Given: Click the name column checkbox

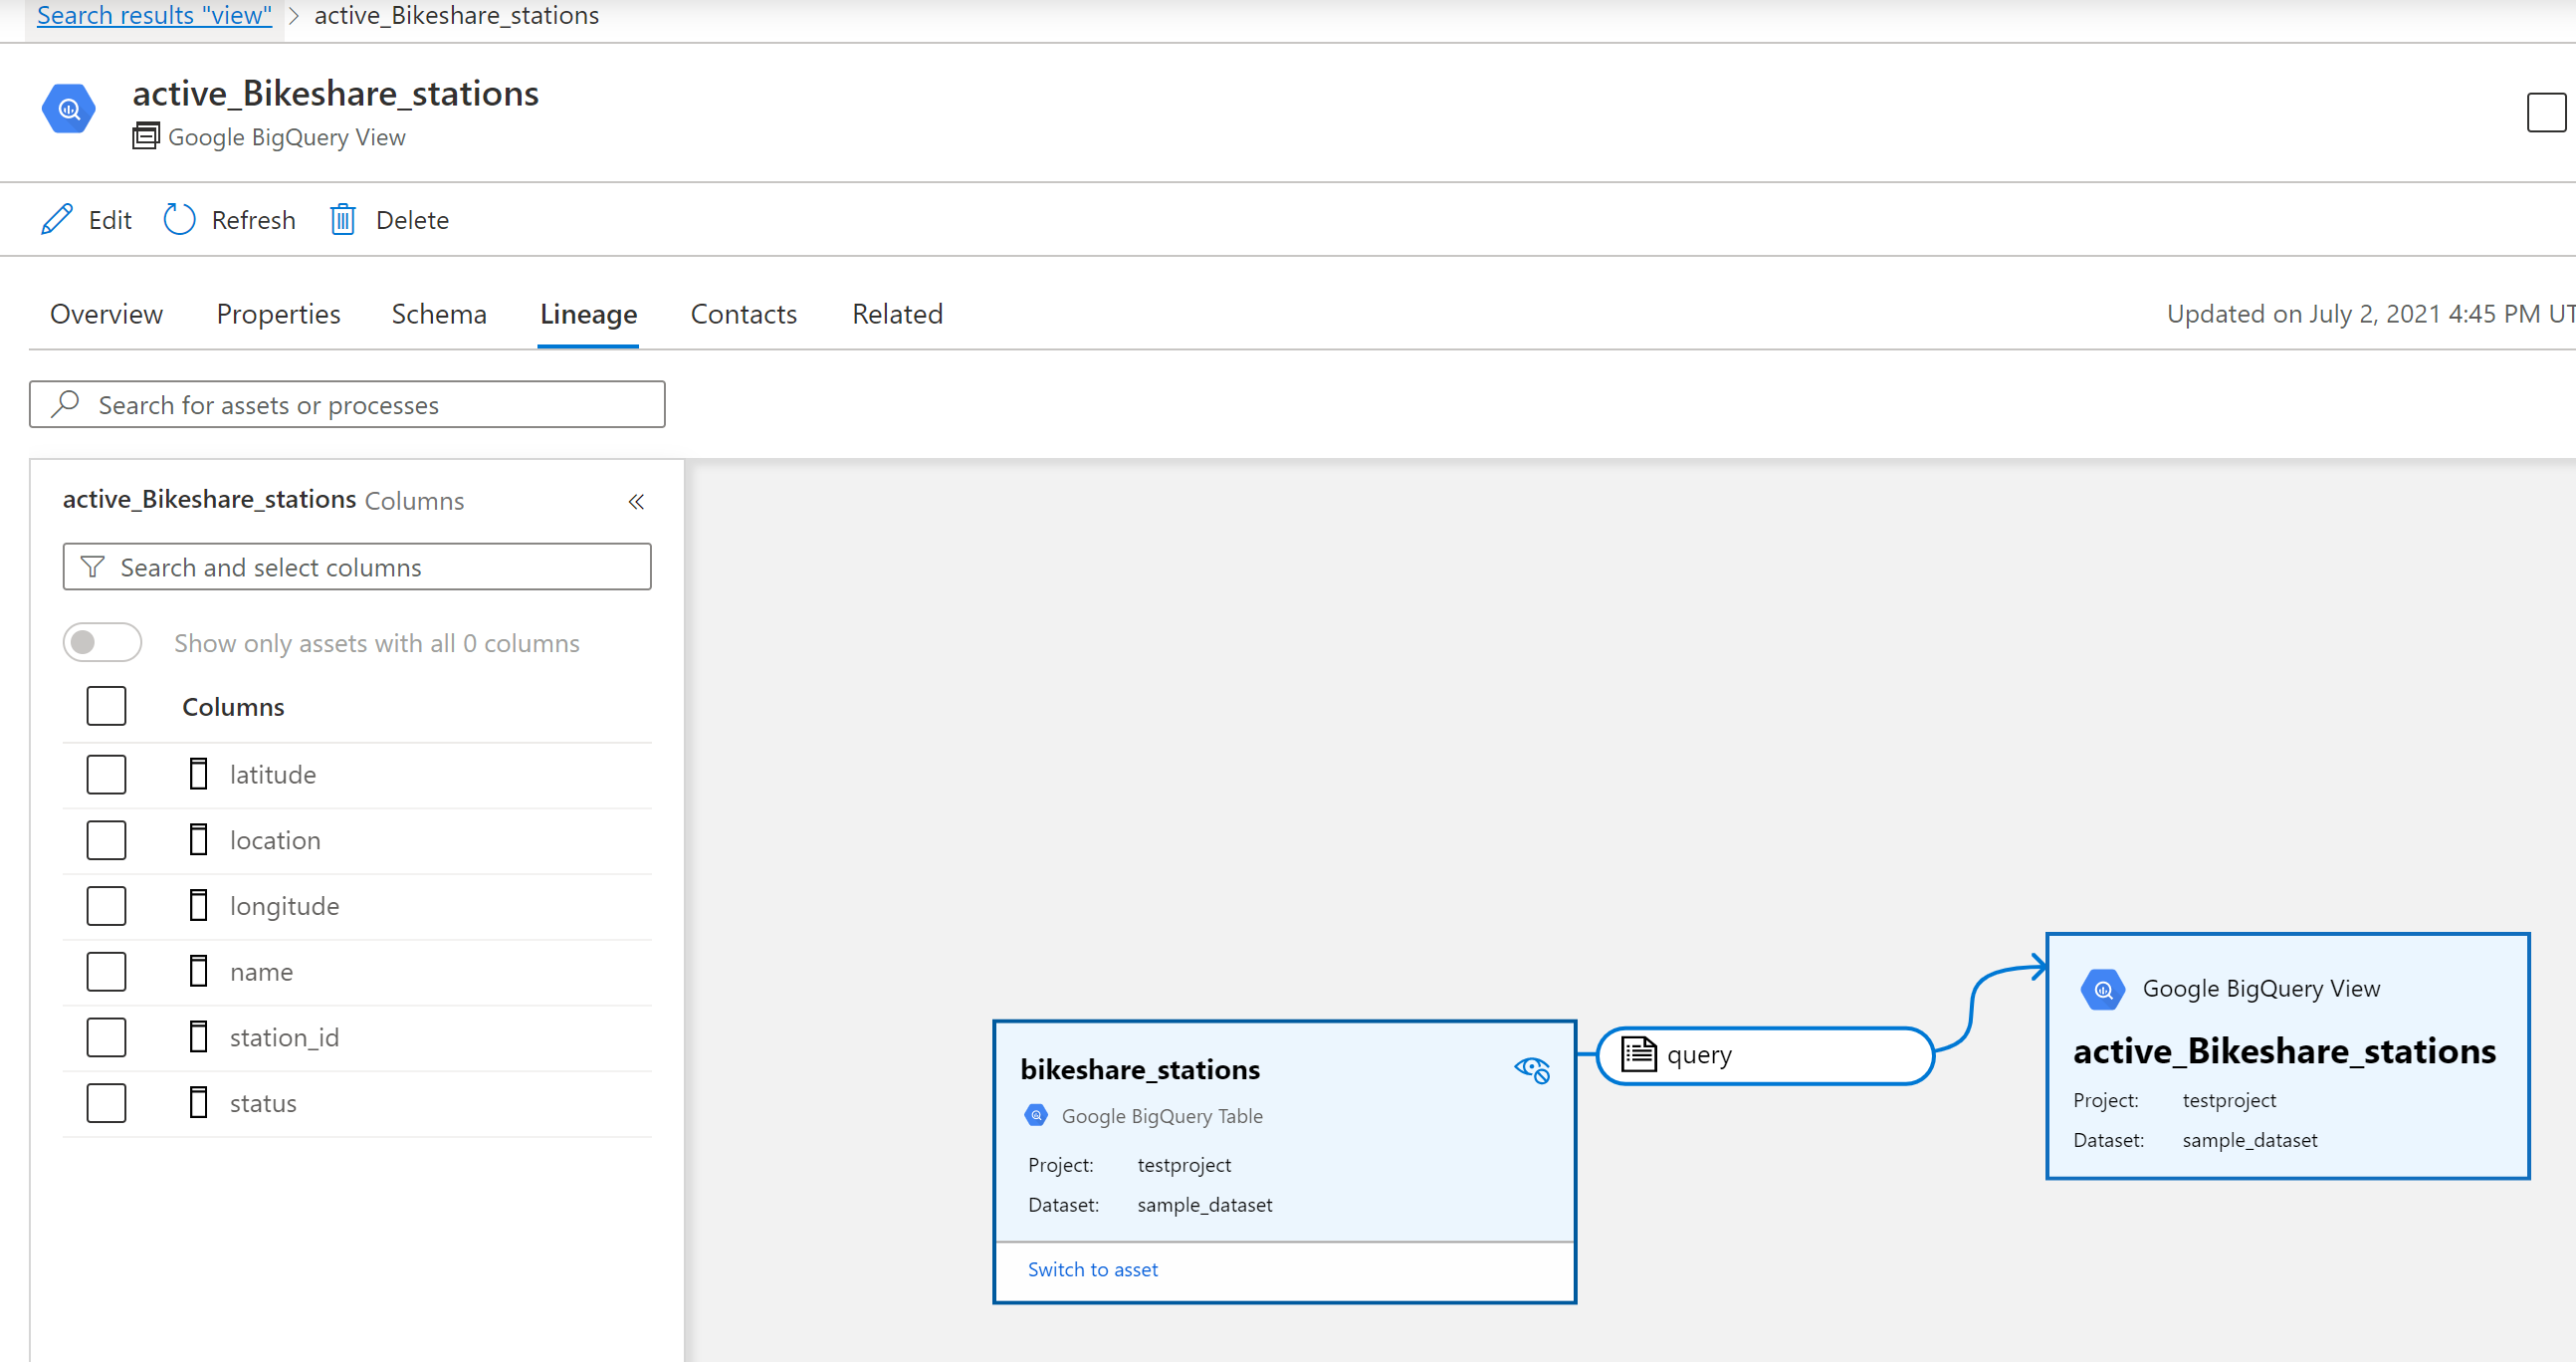Looking at the screenshot, I should coord(106,972).
